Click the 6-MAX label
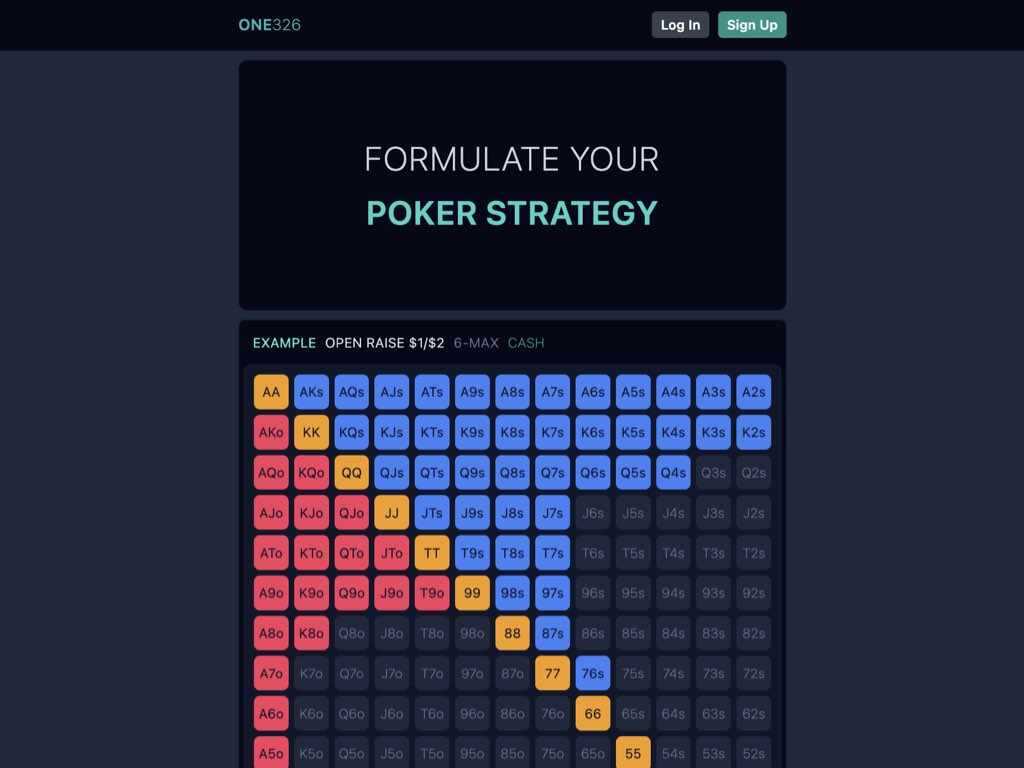 476,343
